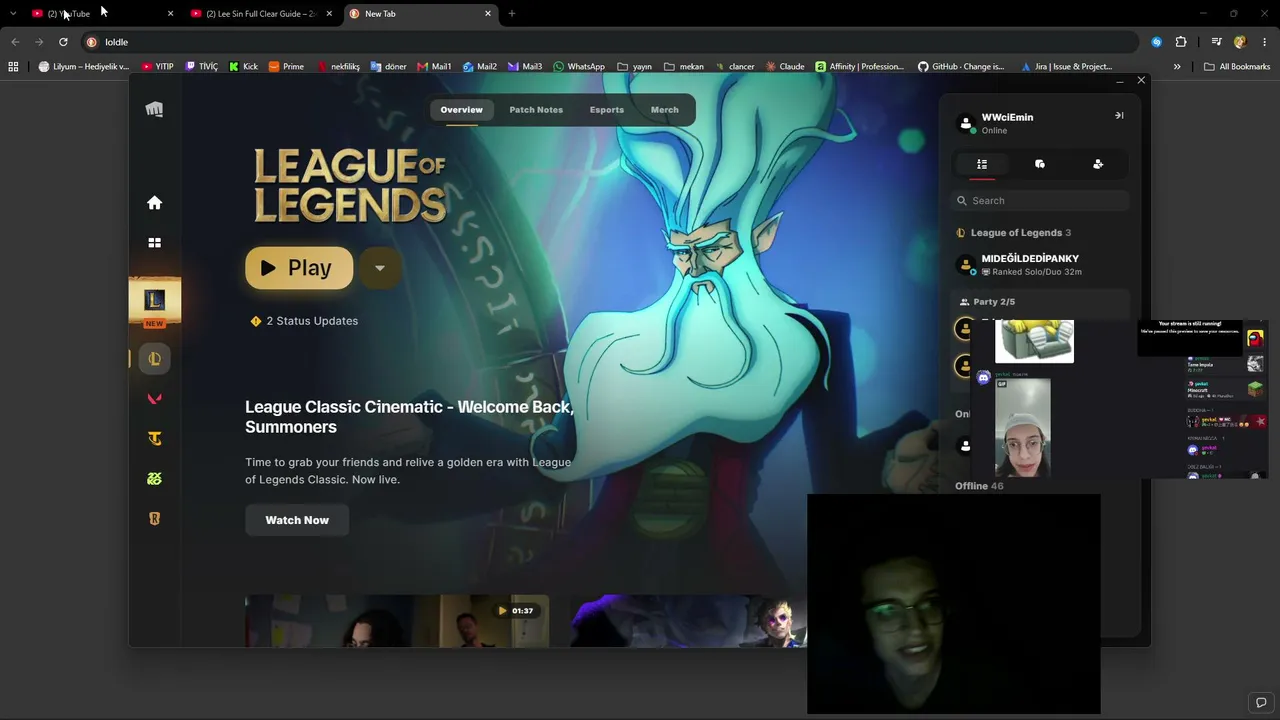Open the All Bookmarks folder
This screenshot has height=720, width=1280.
pyautogui.click(x=1237, y=67)
